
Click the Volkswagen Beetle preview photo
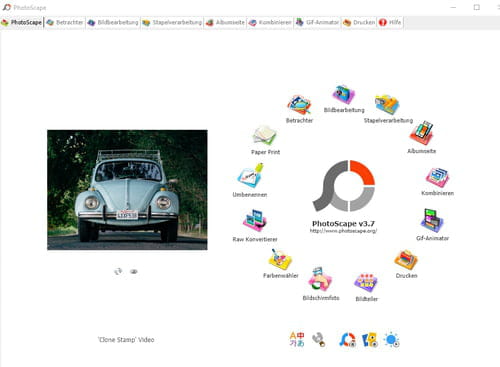[127, 190]
